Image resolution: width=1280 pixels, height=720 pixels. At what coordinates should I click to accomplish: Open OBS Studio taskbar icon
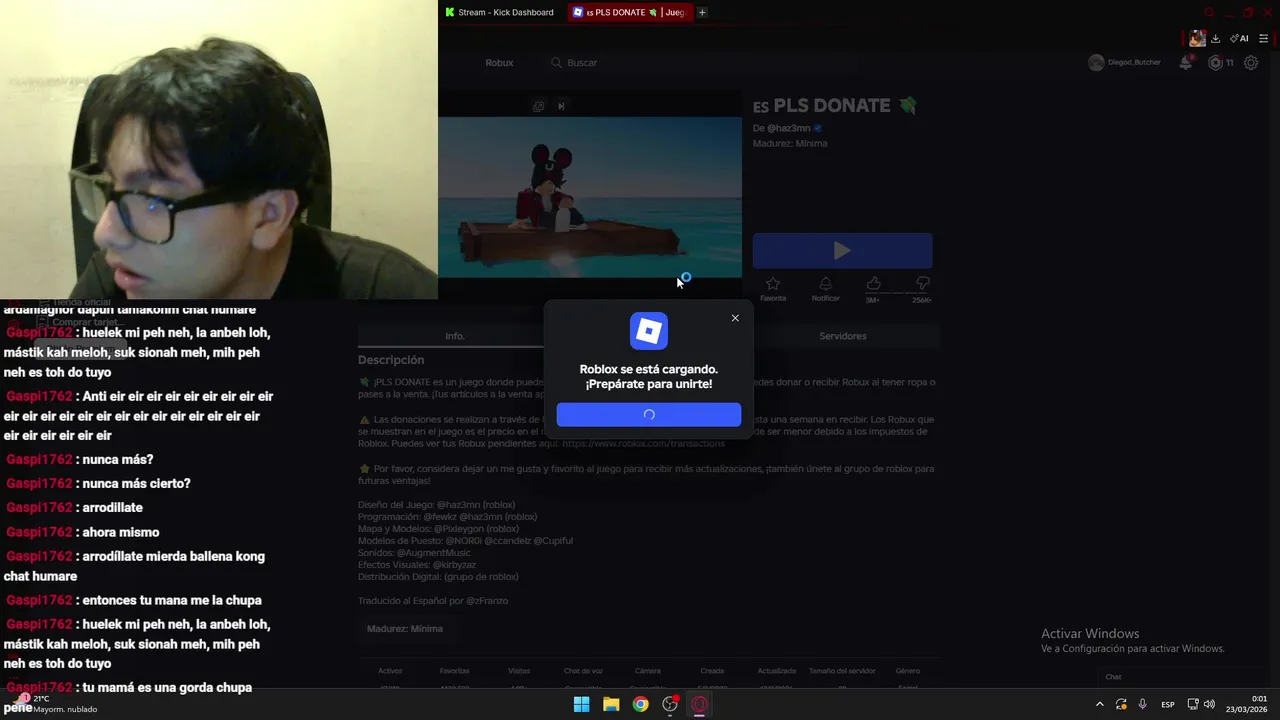tap(670, 704)
